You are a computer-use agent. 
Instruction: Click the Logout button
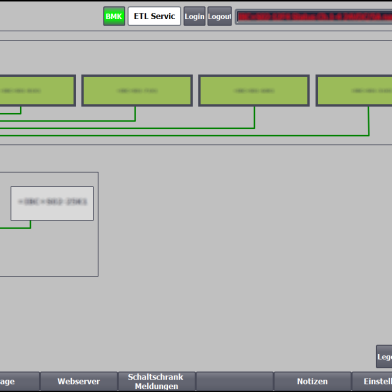(219, 16)
